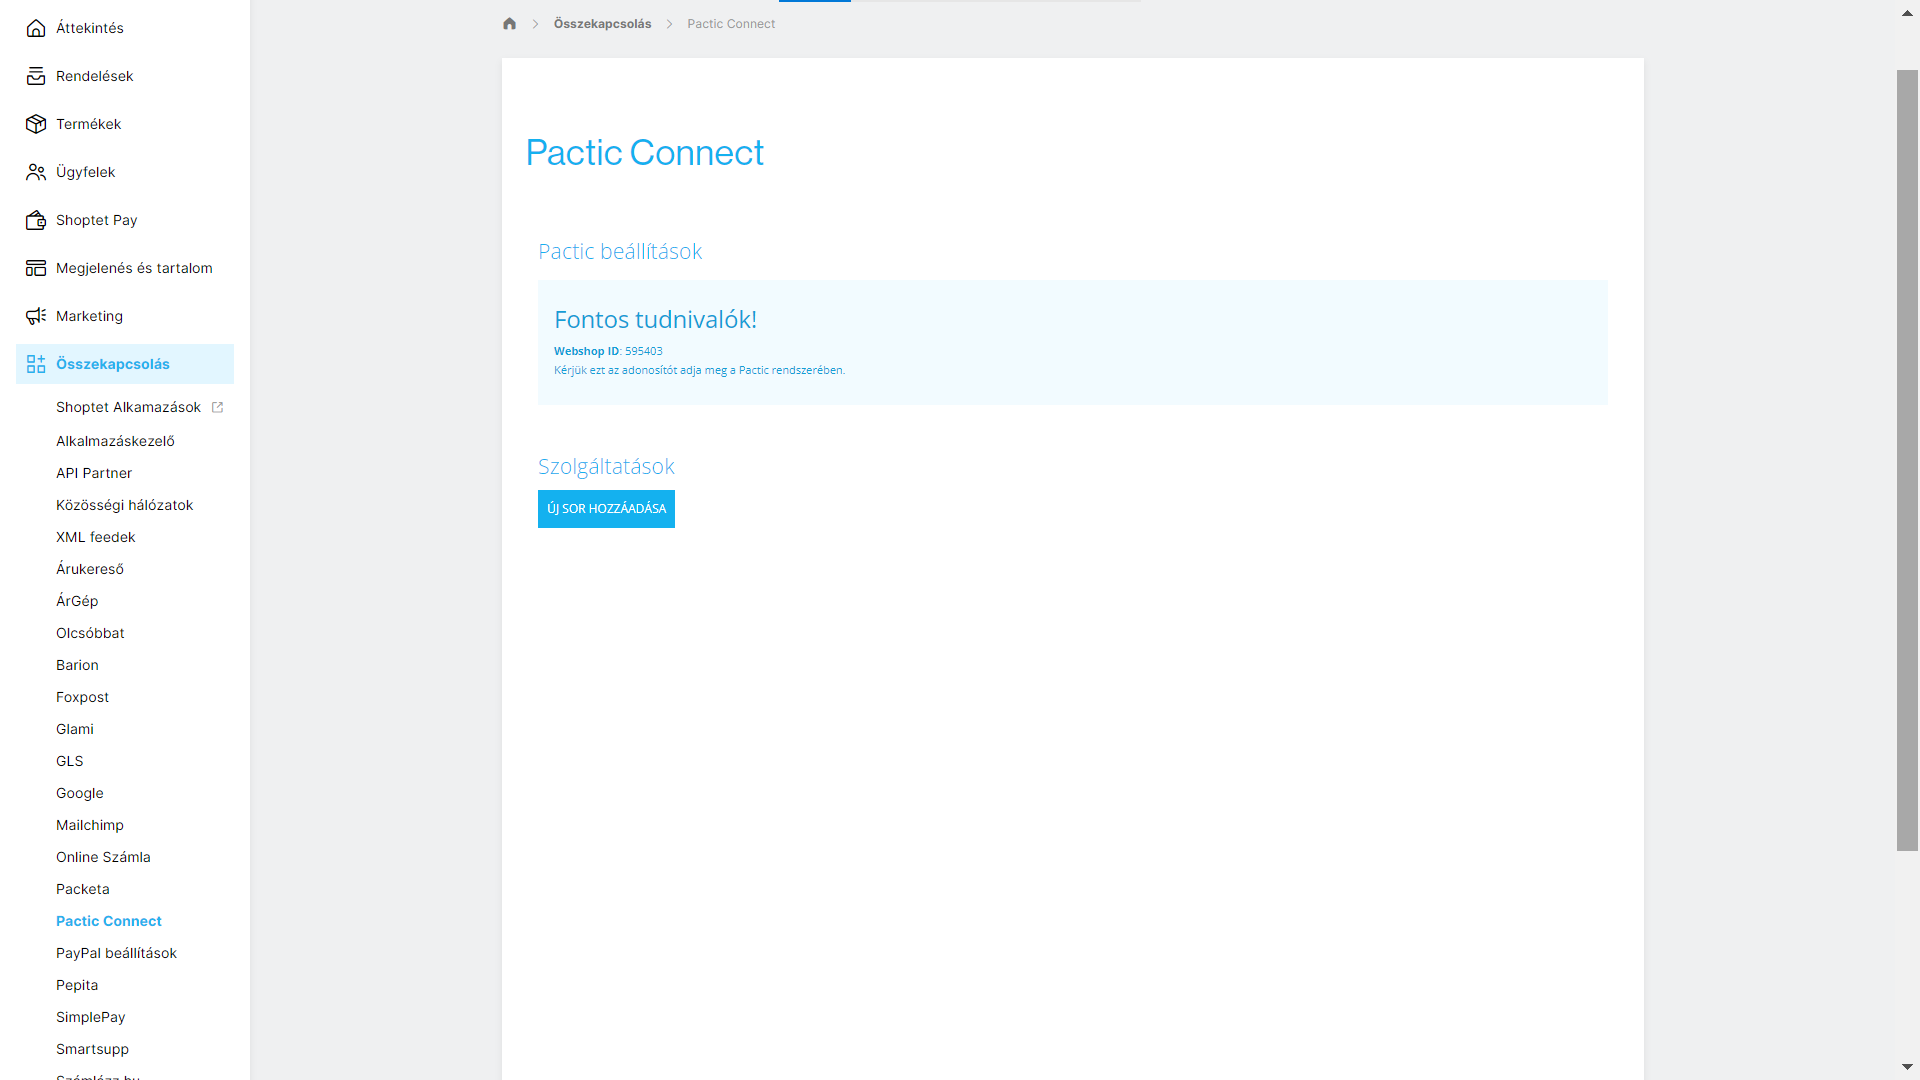Image resolution: width=1920 pixels, height=1080 pixels.
Task: Open Online Számla submenu item
Action: point(103,857)
